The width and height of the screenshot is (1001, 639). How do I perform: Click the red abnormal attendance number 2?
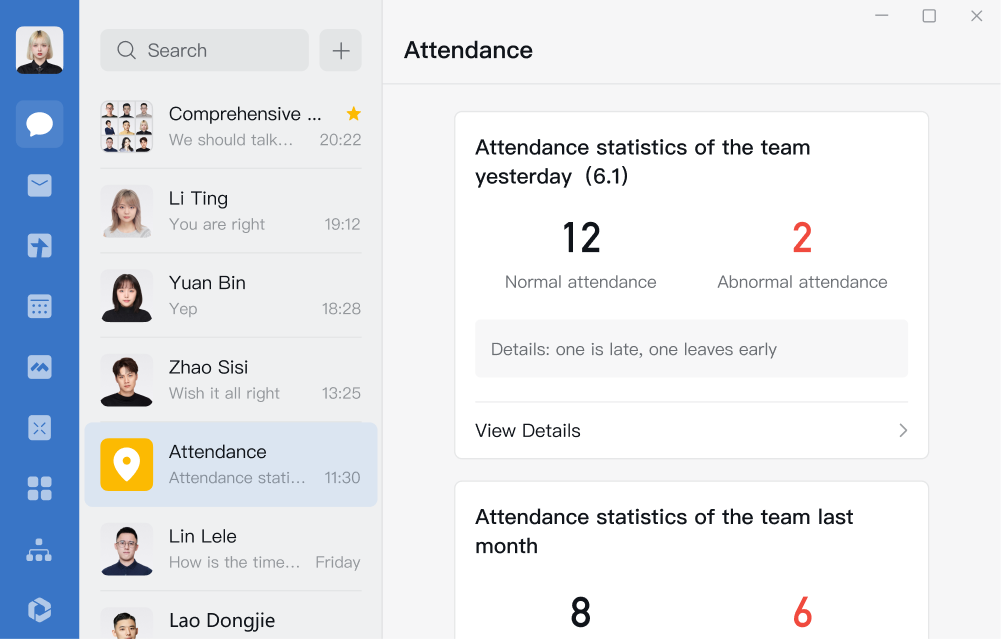click(x=802, y=238)
